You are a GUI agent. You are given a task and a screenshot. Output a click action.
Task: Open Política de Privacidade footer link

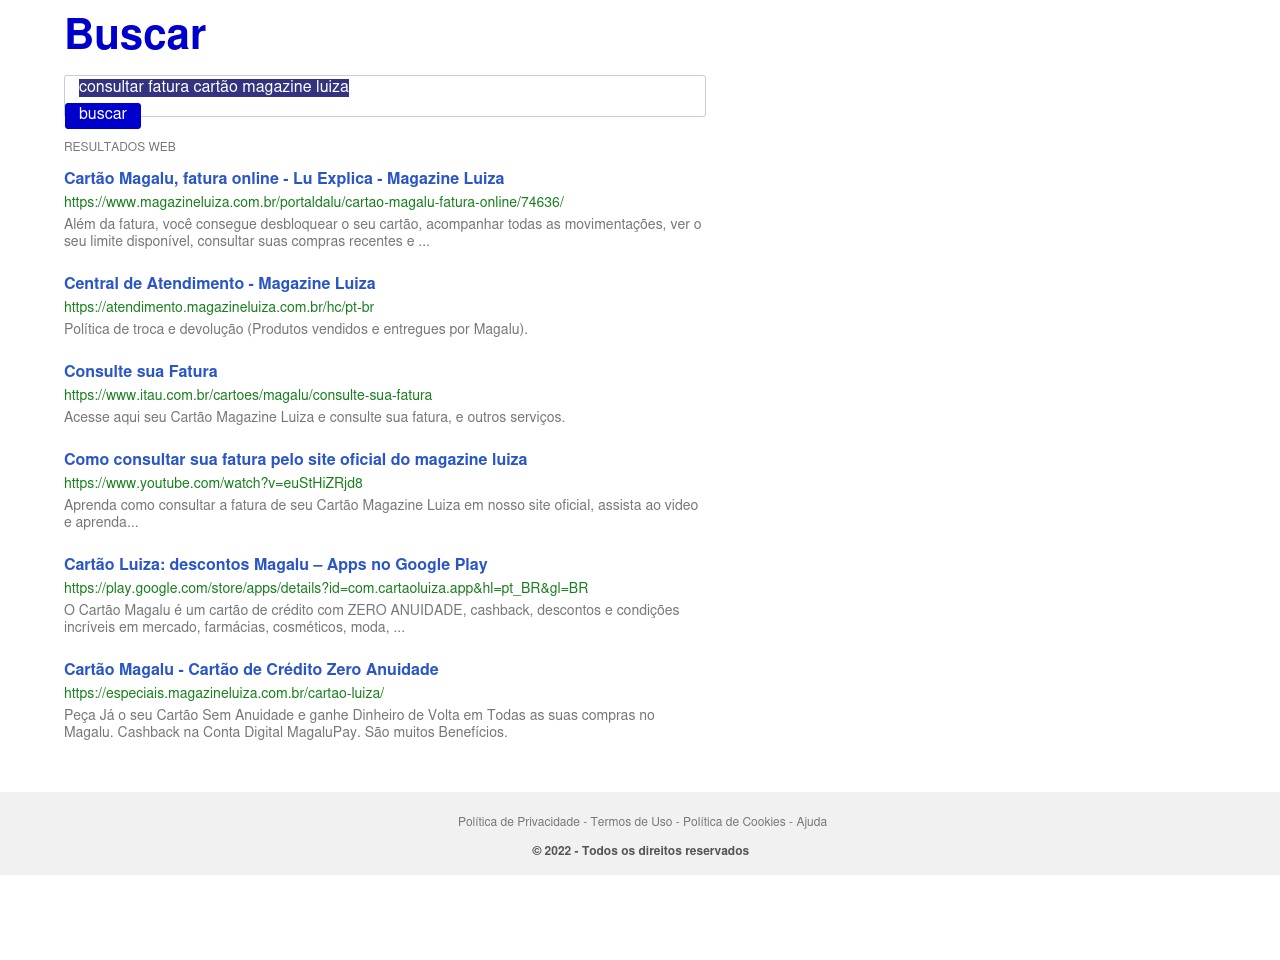pos(519,822)
